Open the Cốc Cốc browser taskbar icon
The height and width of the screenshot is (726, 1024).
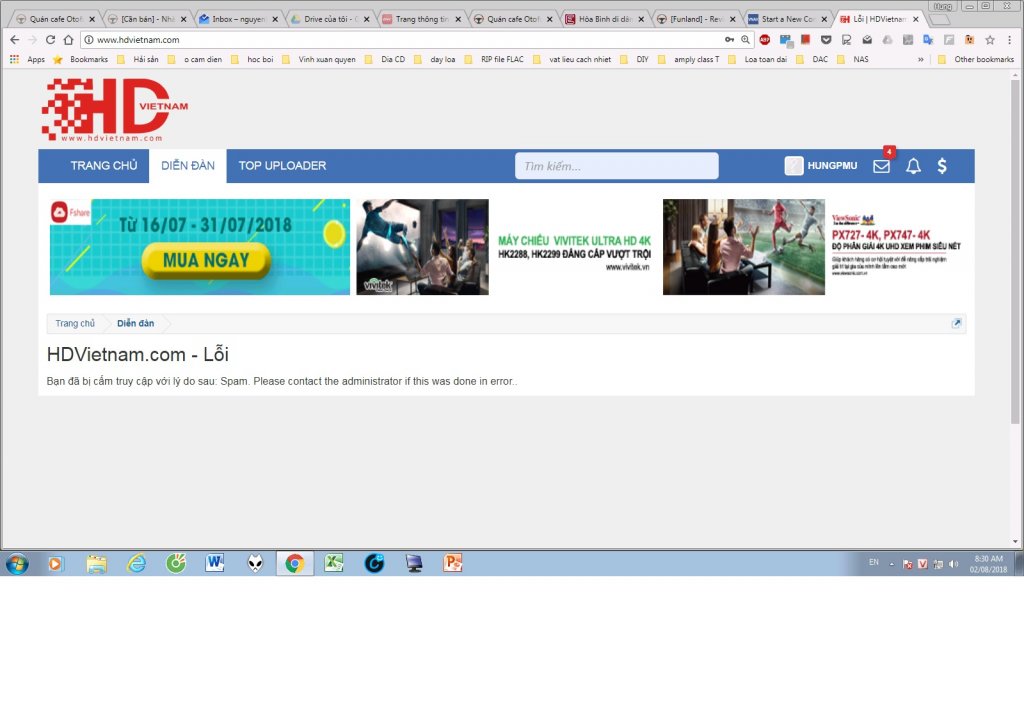176,563
